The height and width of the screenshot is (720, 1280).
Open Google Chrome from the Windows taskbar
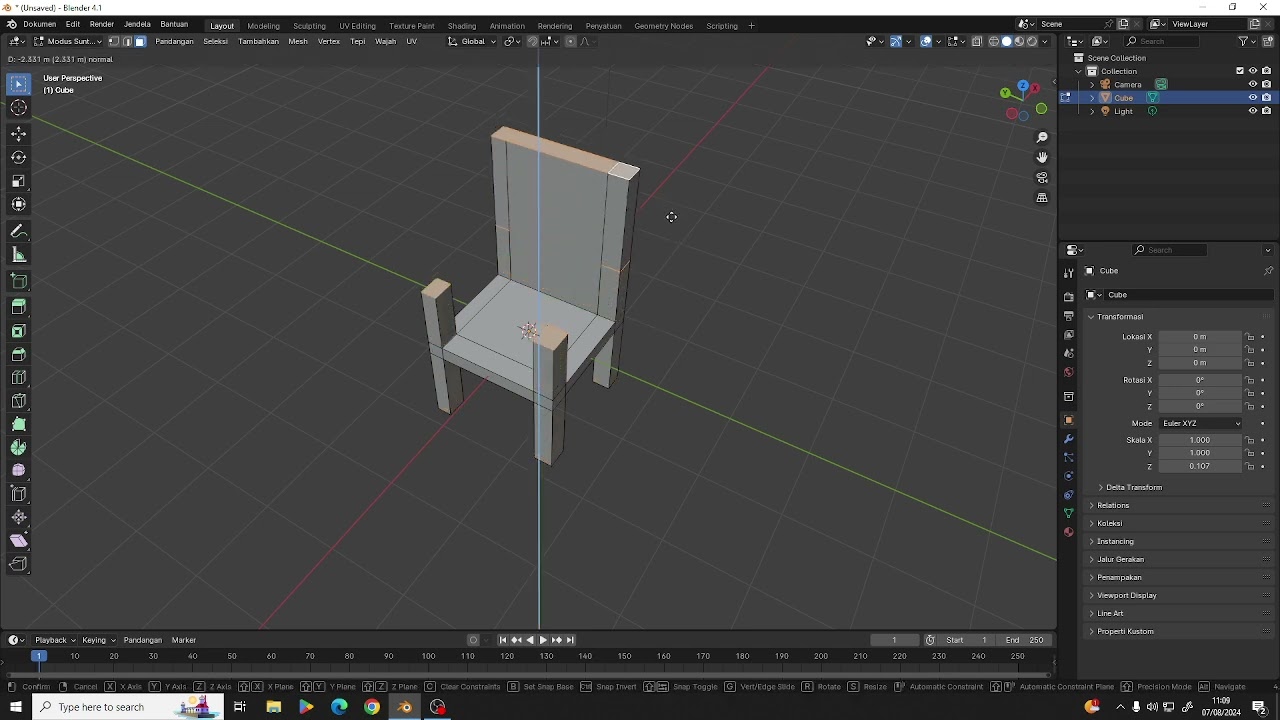tap(372, 707)
